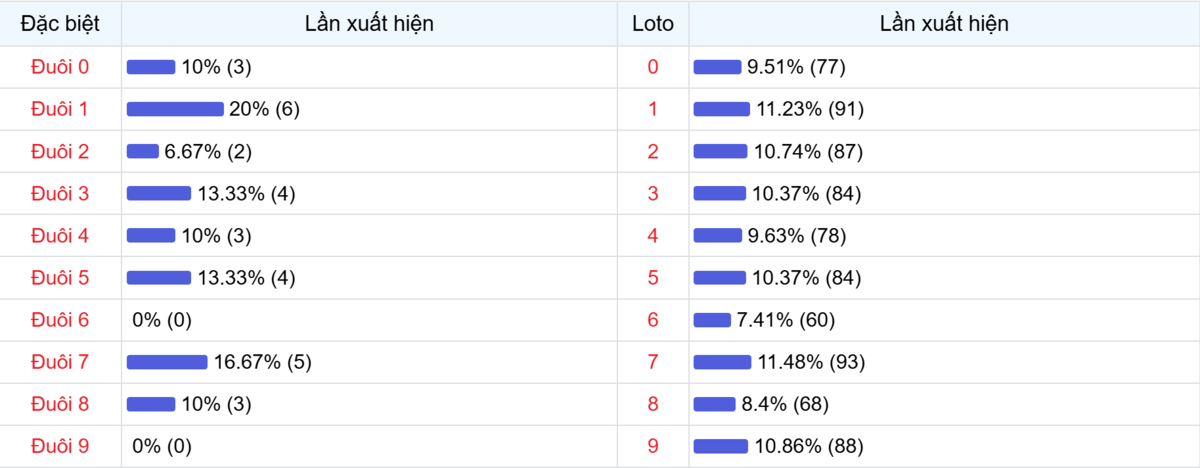Click the Đuôi 9 label
Screen dimensions: 1200x468
point(60,446)
